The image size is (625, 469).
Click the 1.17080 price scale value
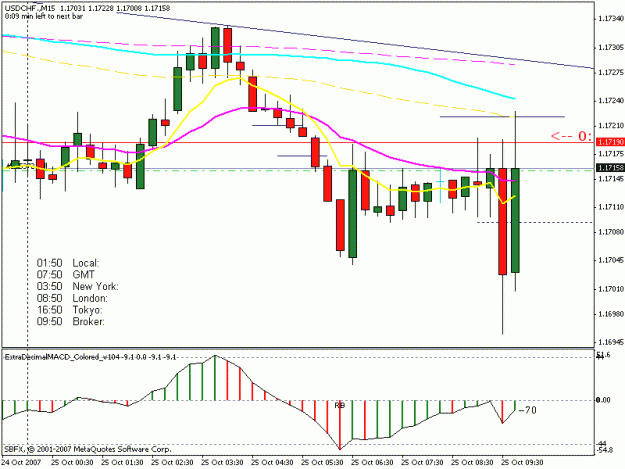coord(611,232)
